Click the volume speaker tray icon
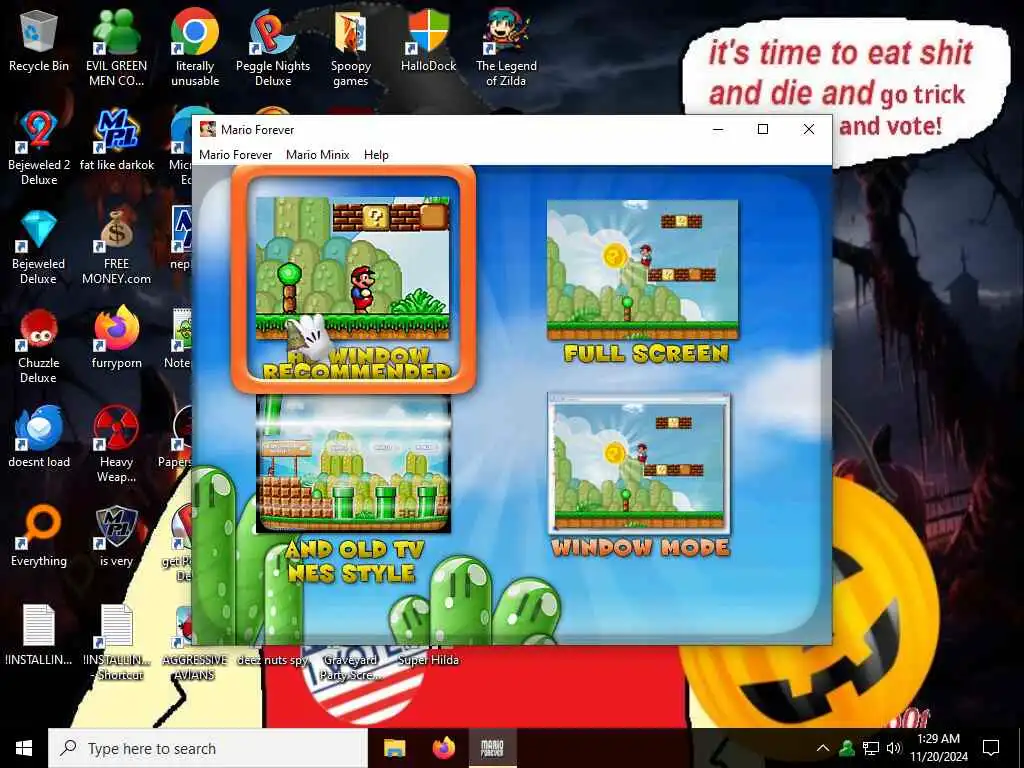This screenshot has width=1024, height=768. [x=894, y=748]
